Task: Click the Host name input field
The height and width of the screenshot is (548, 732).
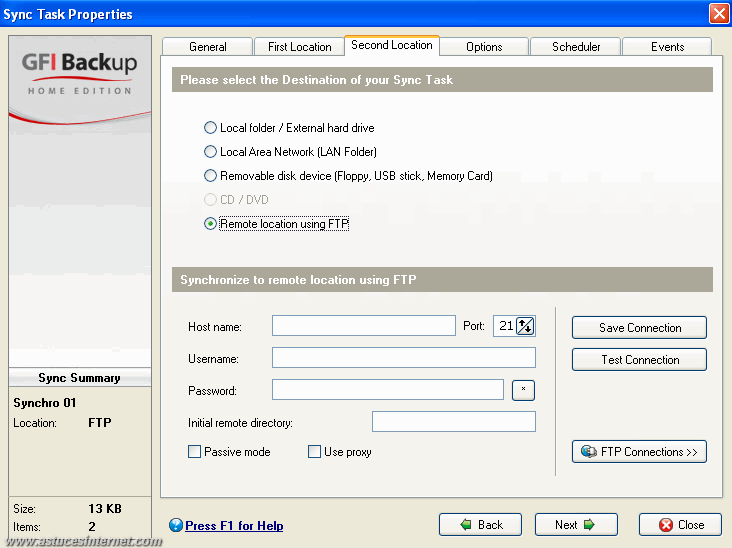Action: pyautogui.click(x=364, y=325)
